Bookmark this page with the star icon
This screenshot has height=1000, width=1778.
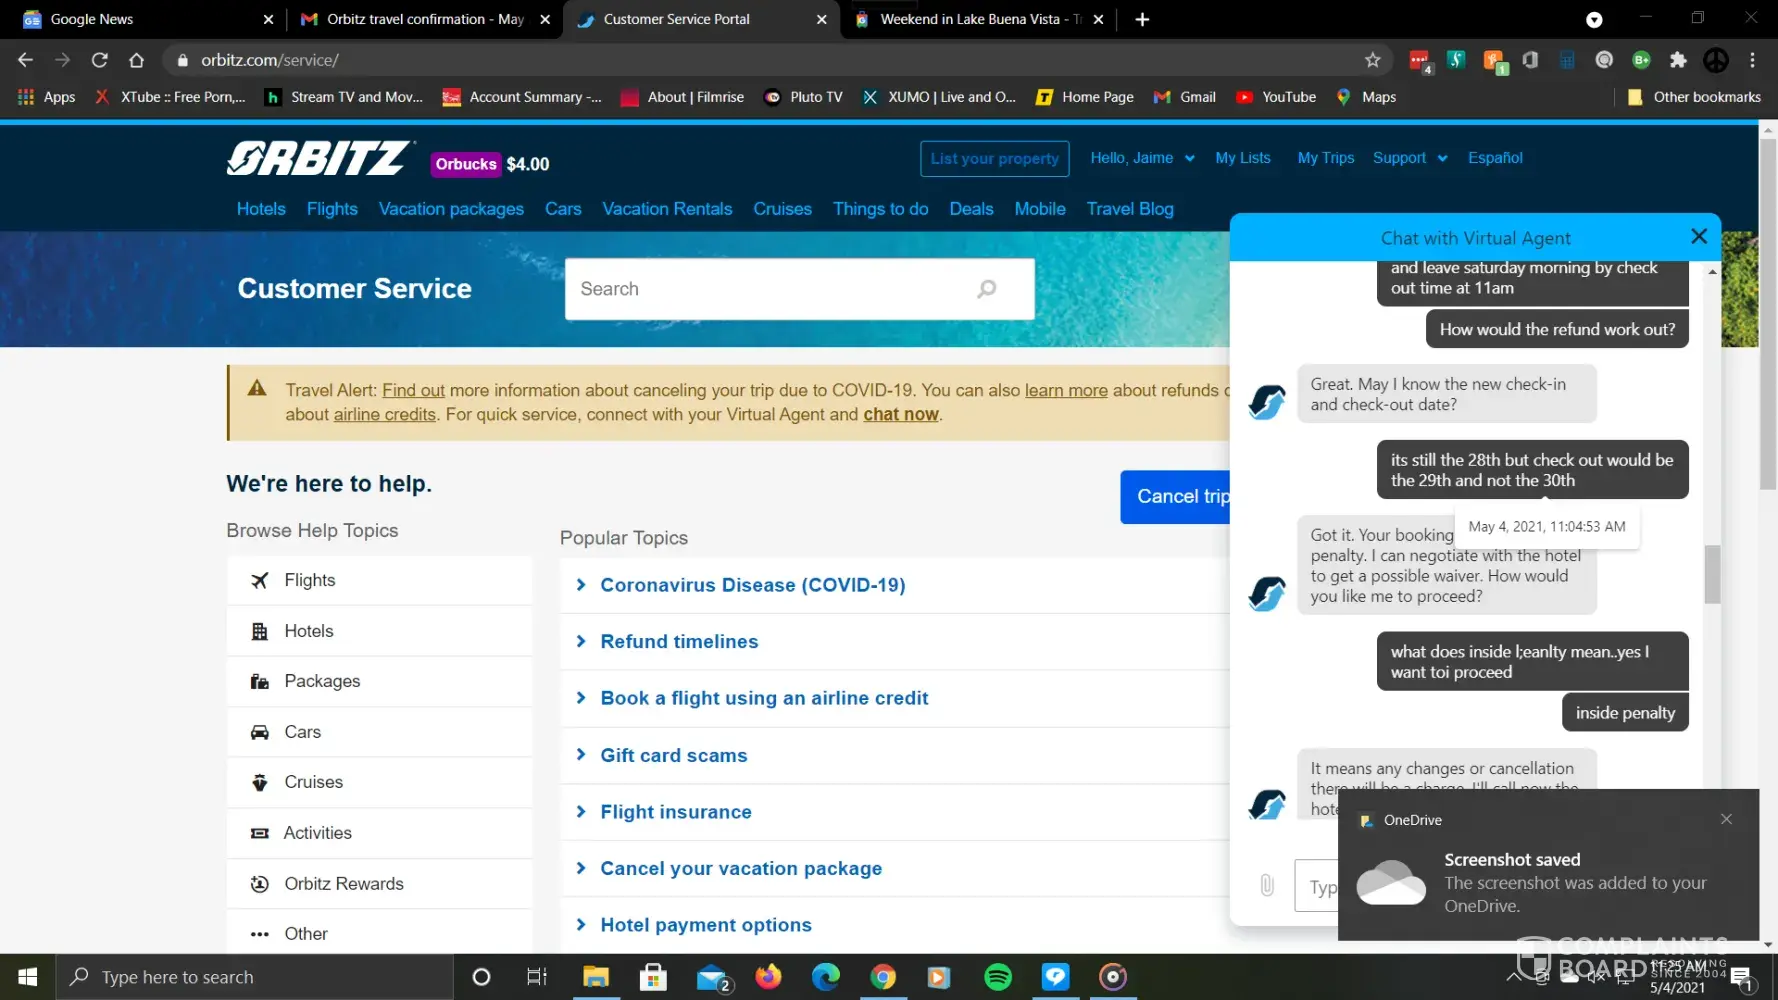(1372, 60)
